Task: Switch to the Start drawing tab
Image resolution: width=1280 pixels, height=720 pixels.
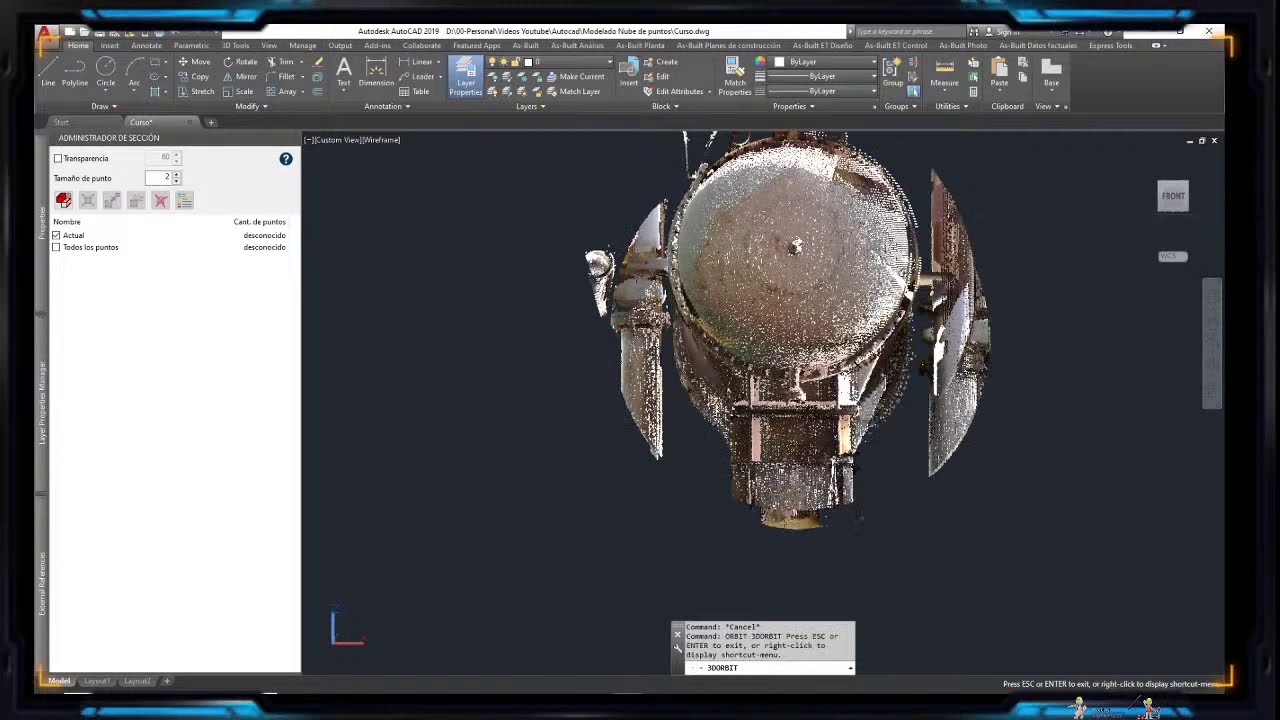Action: pyautogui.click(x=61, y=122)
